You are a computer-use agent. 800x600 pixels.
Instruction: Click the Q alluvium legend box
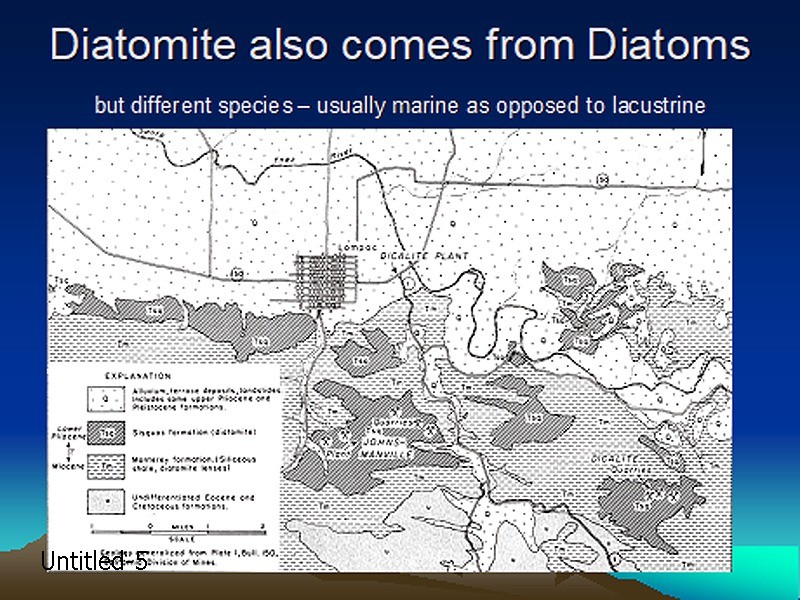coord(106,398)
